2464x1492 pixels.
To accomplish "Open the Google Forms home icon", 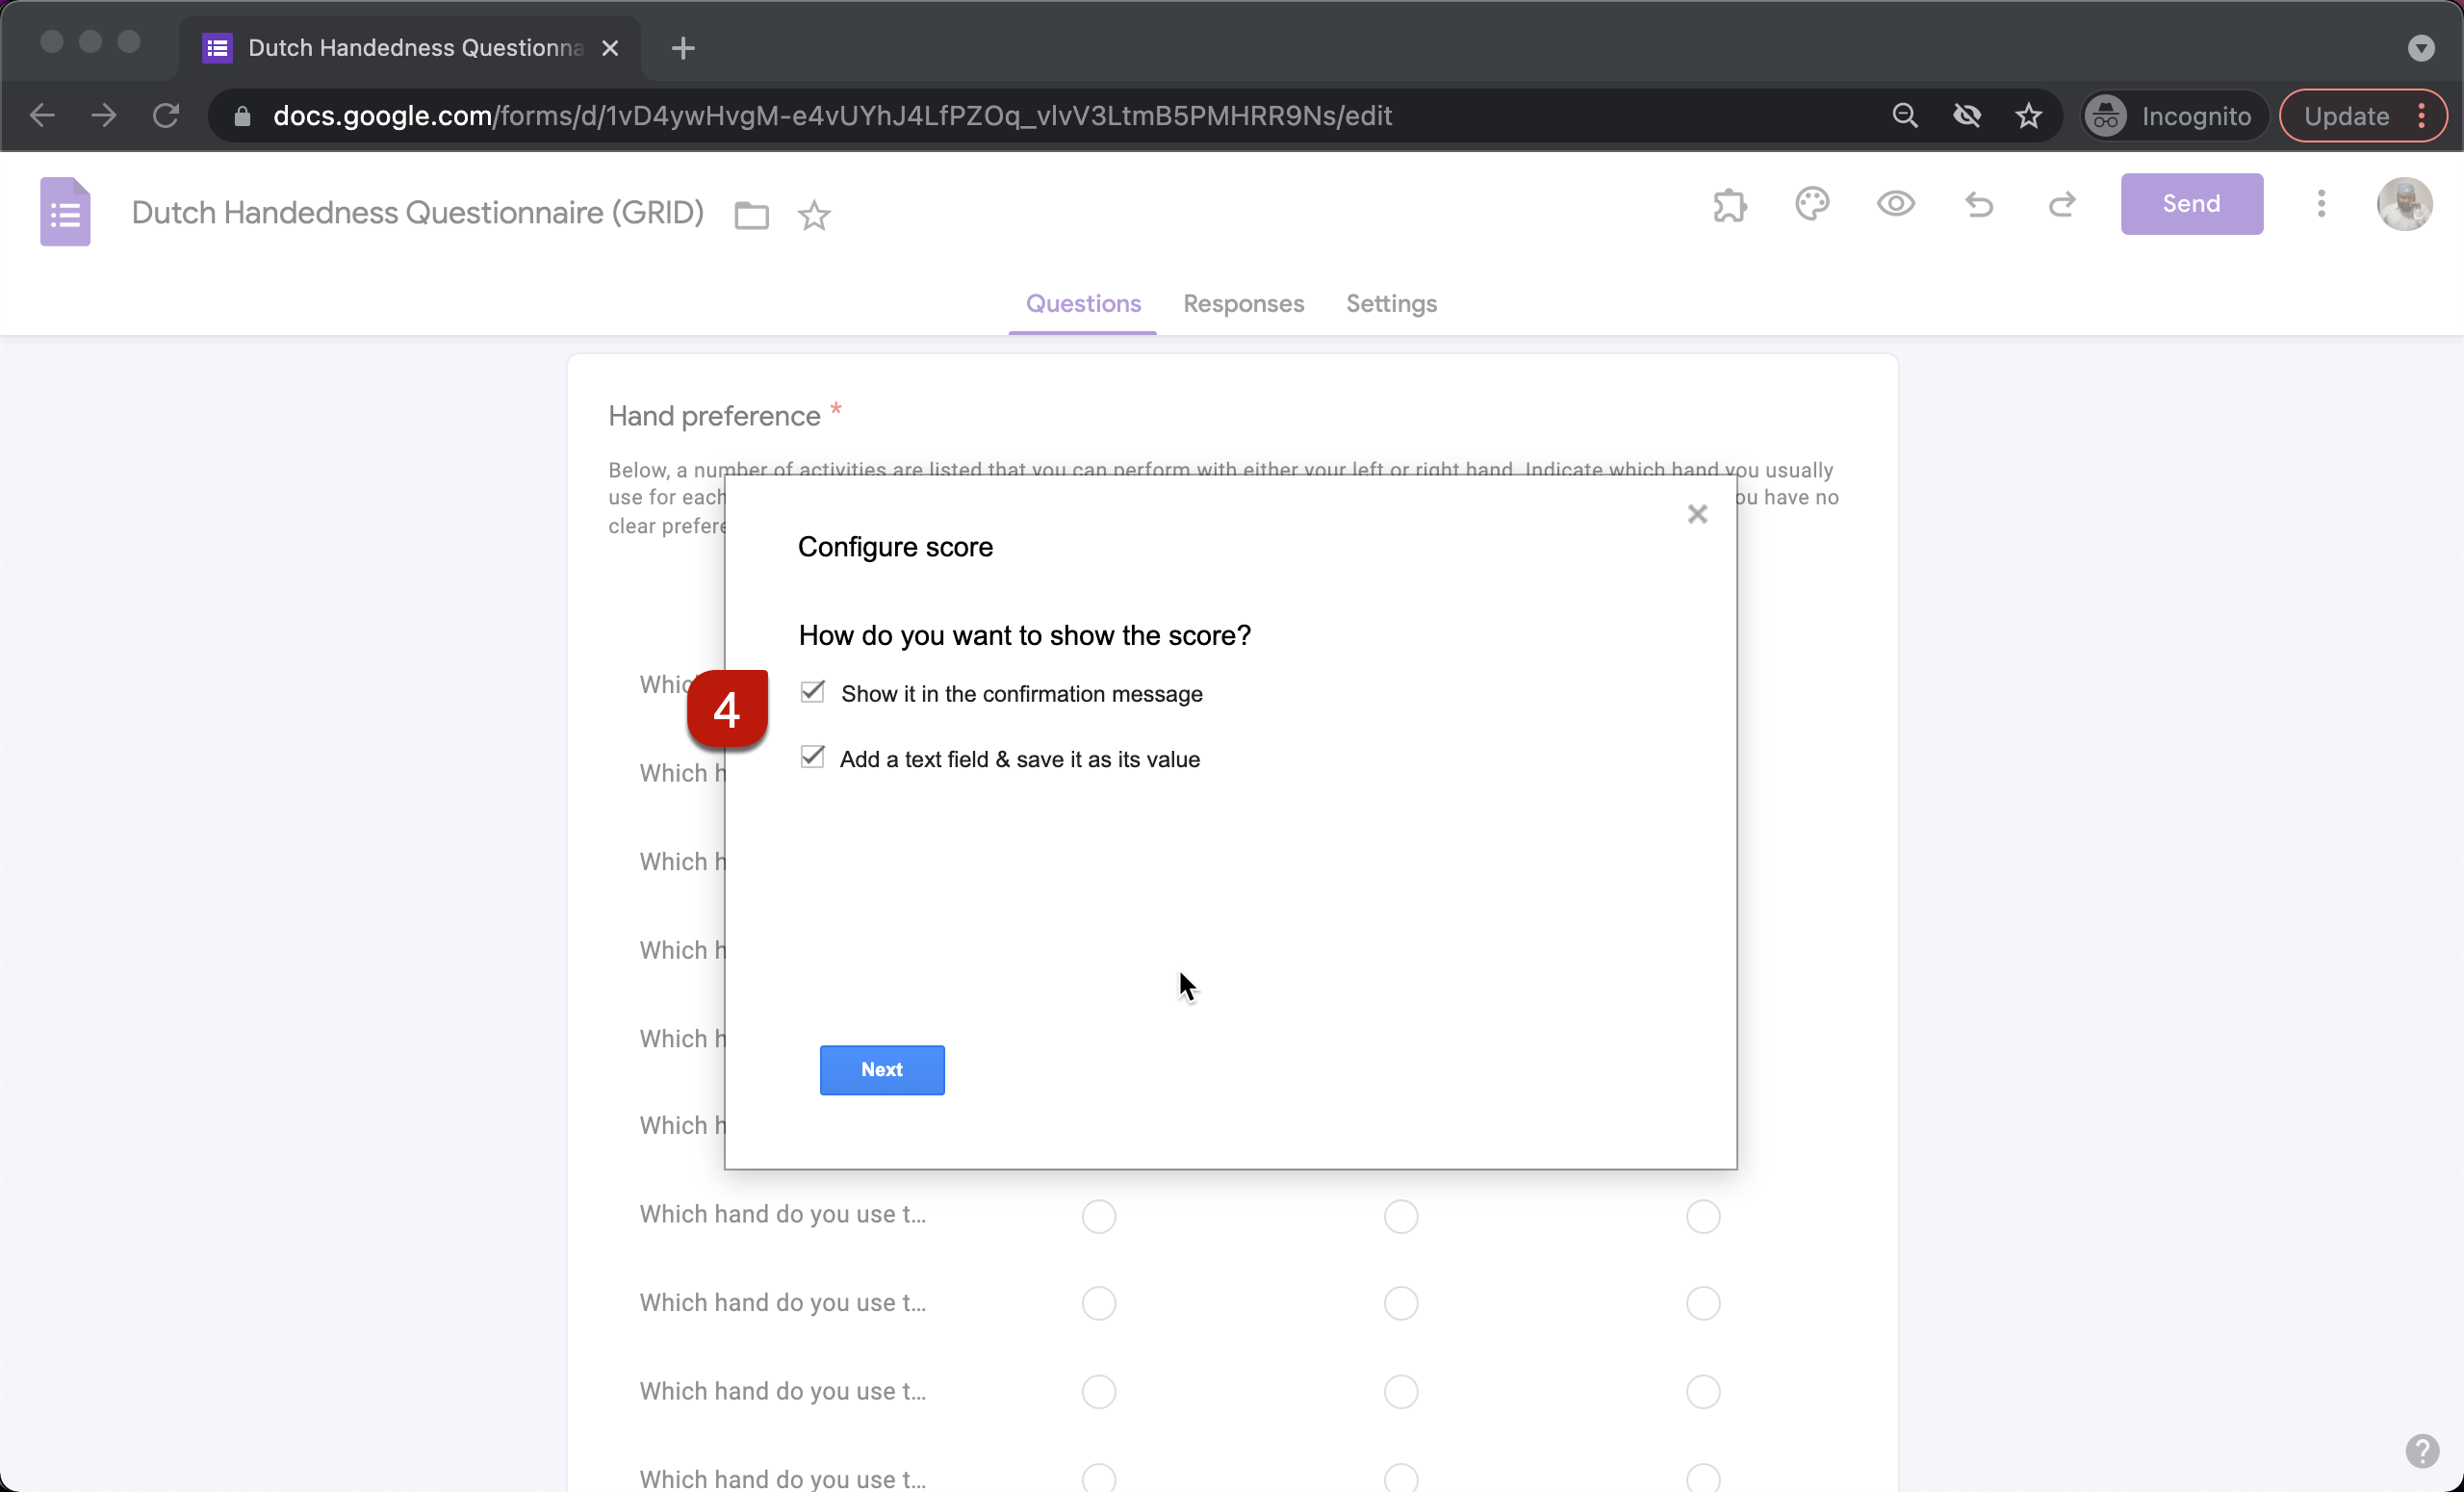I will [x=64, y=211].
